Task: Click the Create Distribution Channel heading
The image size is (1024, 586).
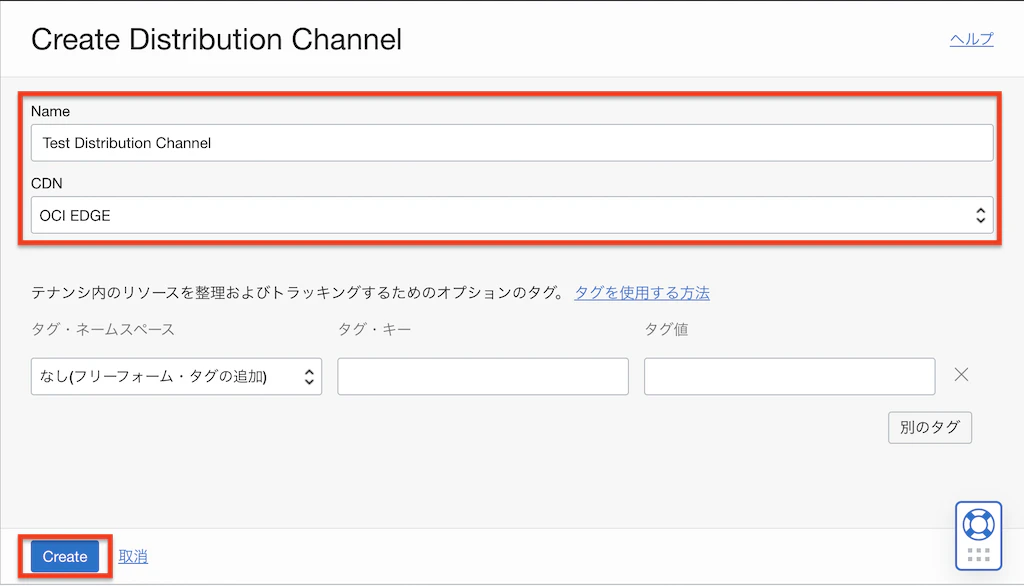Action: click(216, 39)
